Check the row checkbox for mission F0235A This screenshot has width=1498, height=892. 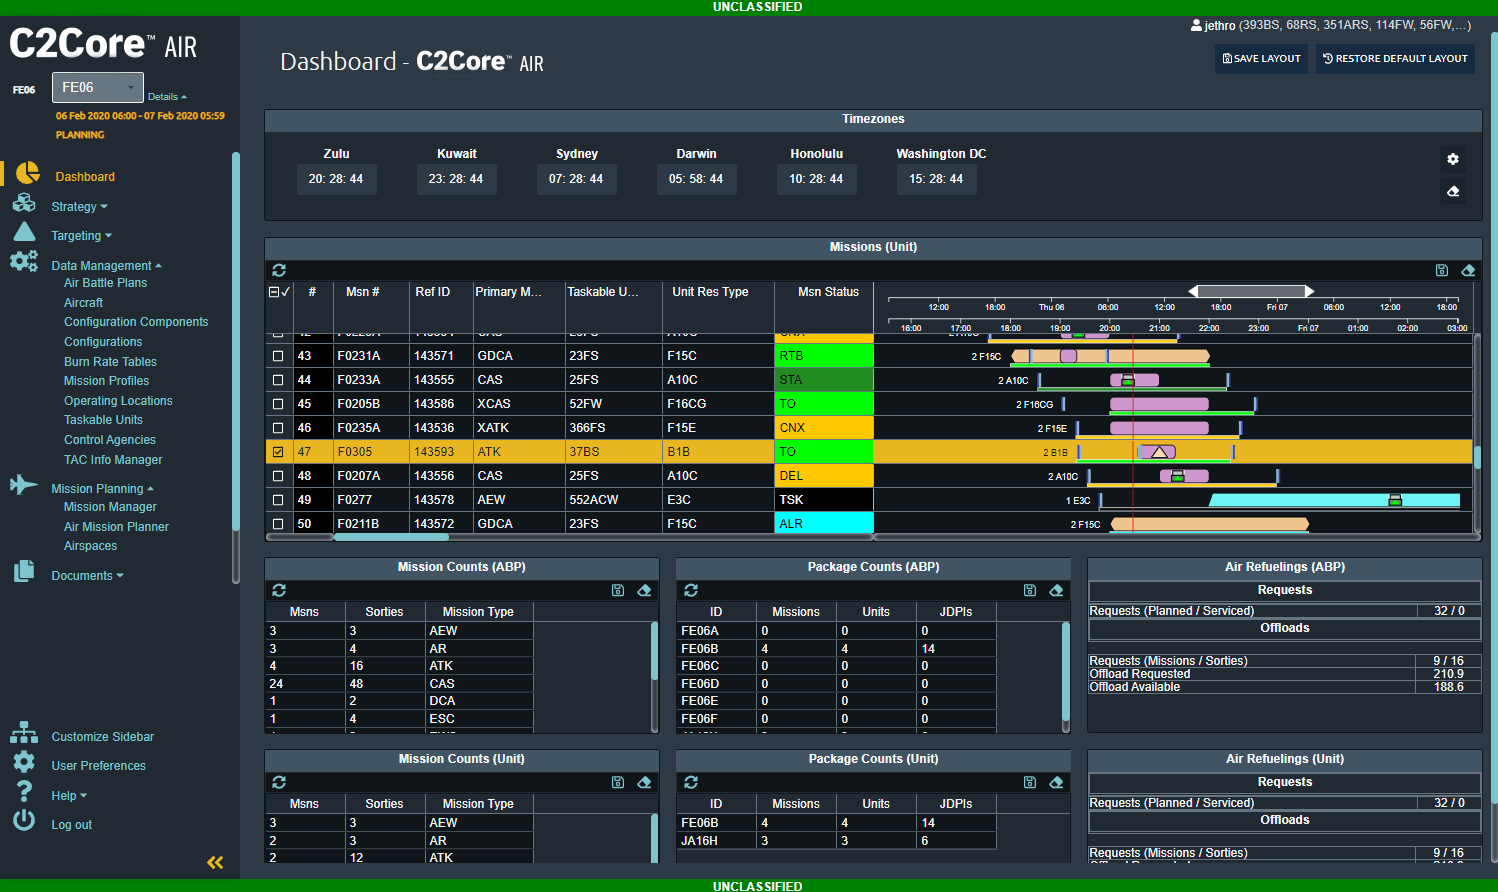[x=278, y=427]
